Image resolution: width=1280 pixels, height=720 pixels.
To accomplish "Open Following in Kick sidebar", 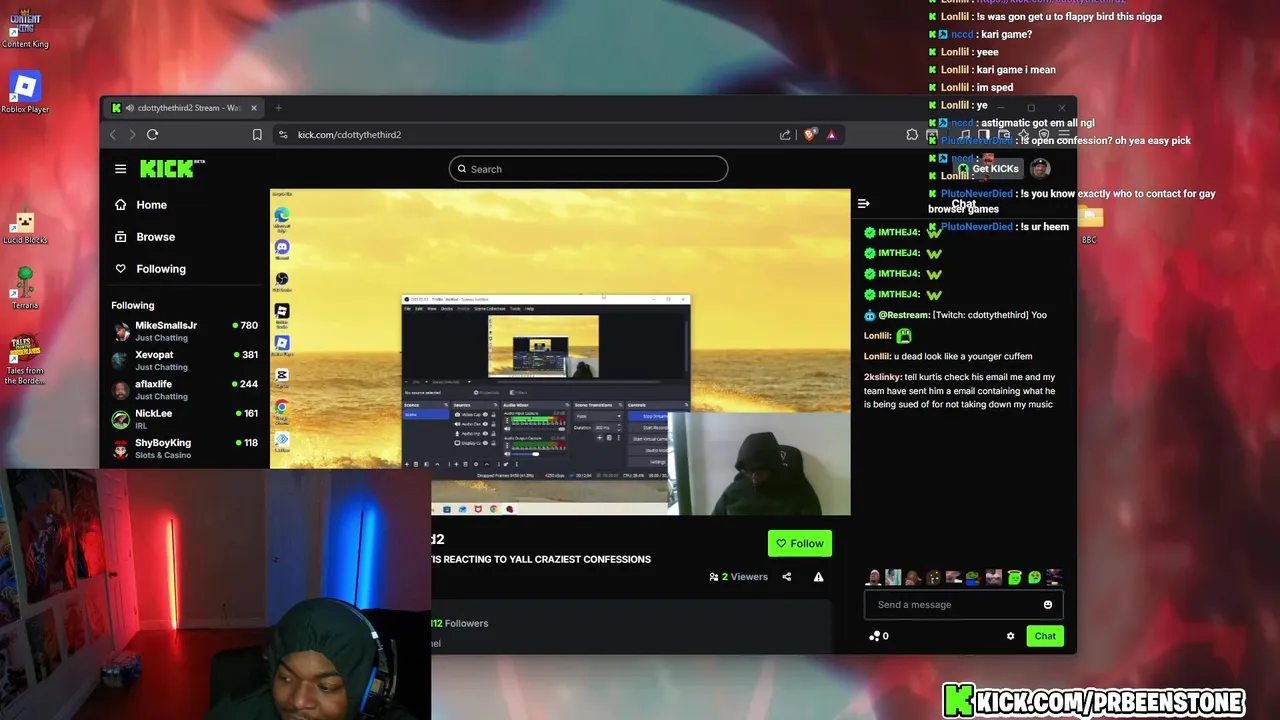I will pyautogui.click(x=151, y=269).
